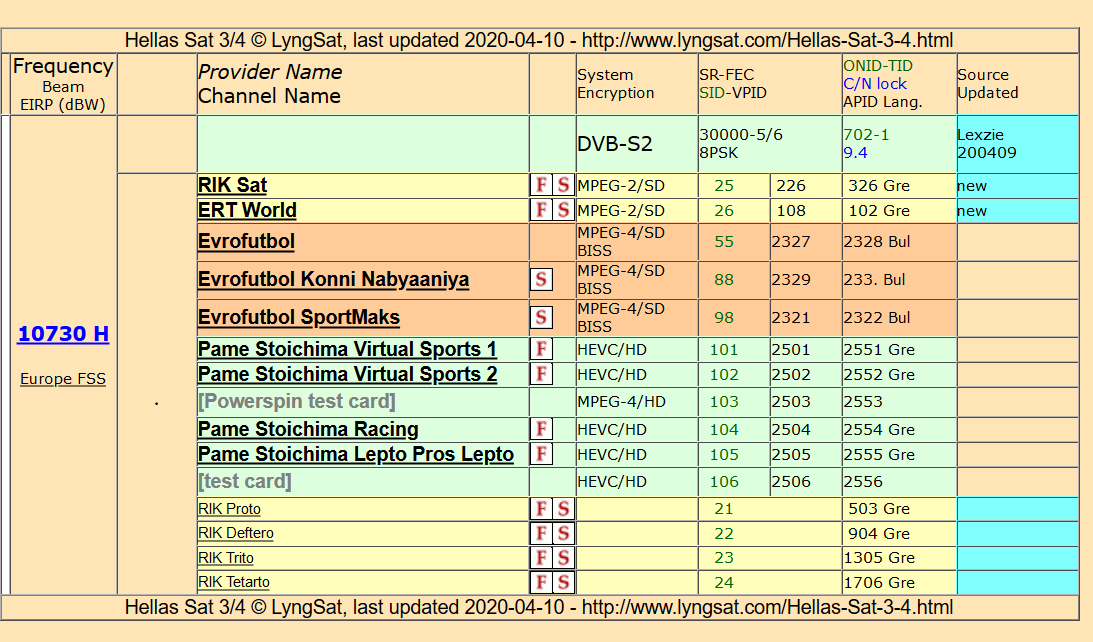The height and width of the screenshot is (642, 1093).
Task: Open Pame Stoichima Virtual Sports 1 link
Action: (347, 349)
